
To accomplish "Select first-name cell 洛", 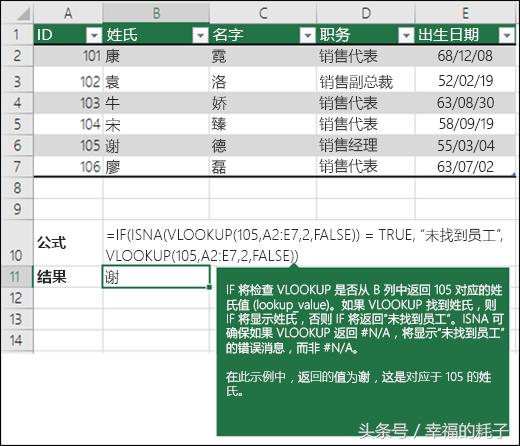I will pyautogui.click(x=263, y=80).
